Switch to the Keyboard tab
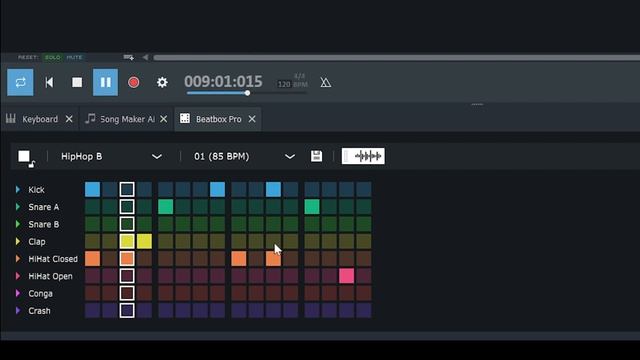This screenshot has height=360, width=640. (40, 119)
